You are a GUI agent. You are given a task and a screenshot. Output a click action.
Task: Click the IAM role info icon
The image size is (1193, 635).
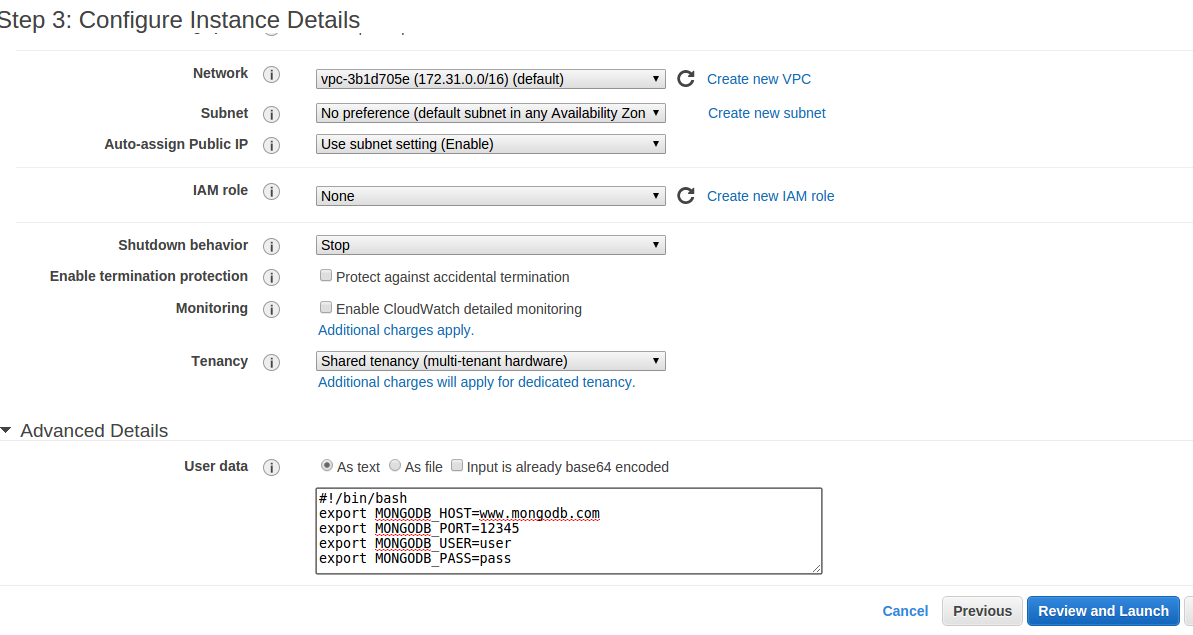(x=271, y=192)
